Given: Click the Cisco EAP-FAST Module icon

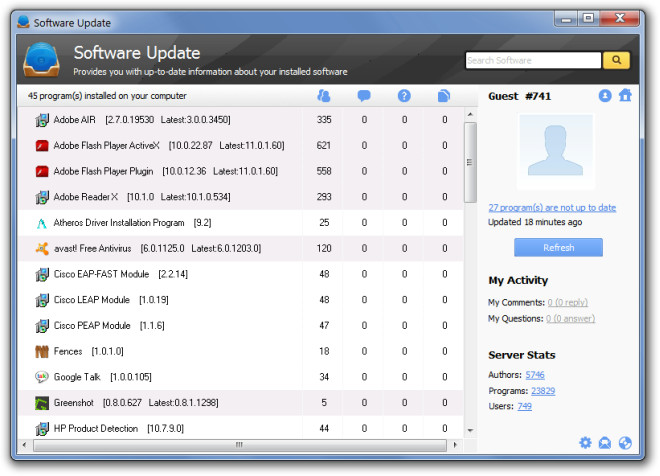Looking at the screenshot, I should [42, 274].
